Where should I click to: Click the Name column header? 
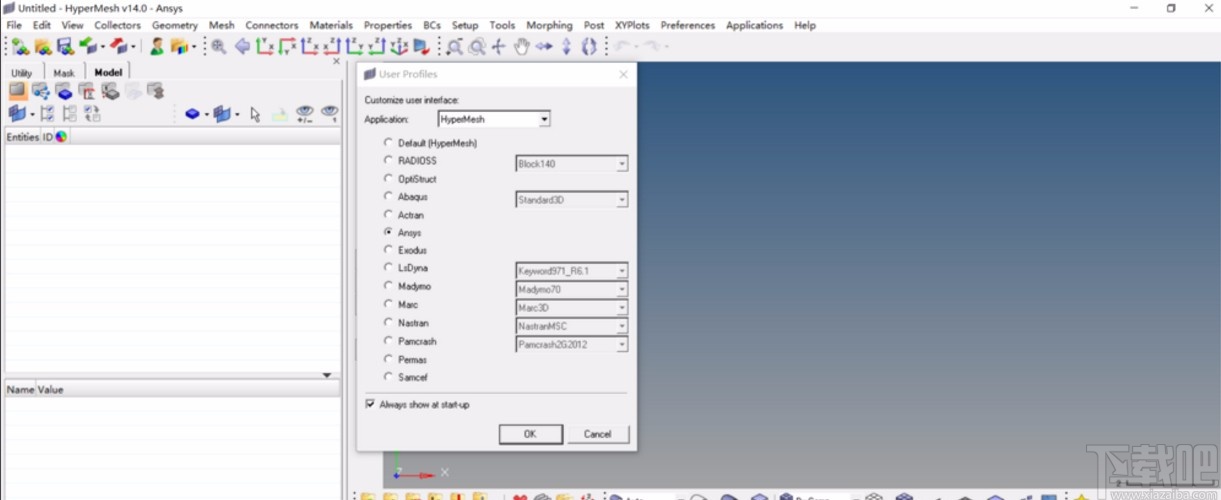[x=20, y=389]
